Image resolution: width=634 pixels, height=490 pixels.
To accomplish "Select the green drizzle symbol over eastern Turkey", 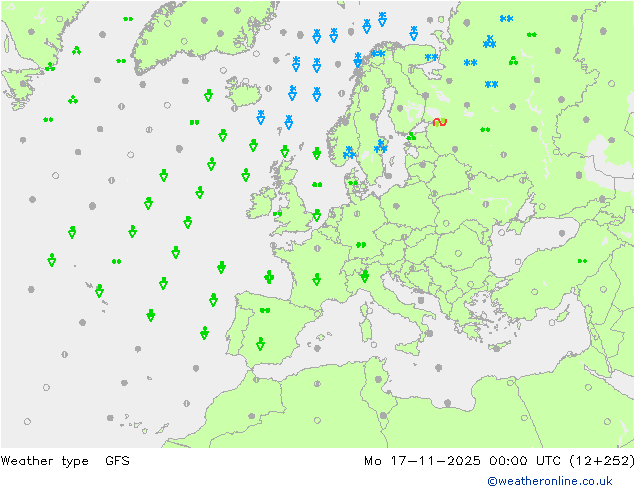I will coord(582,261).
